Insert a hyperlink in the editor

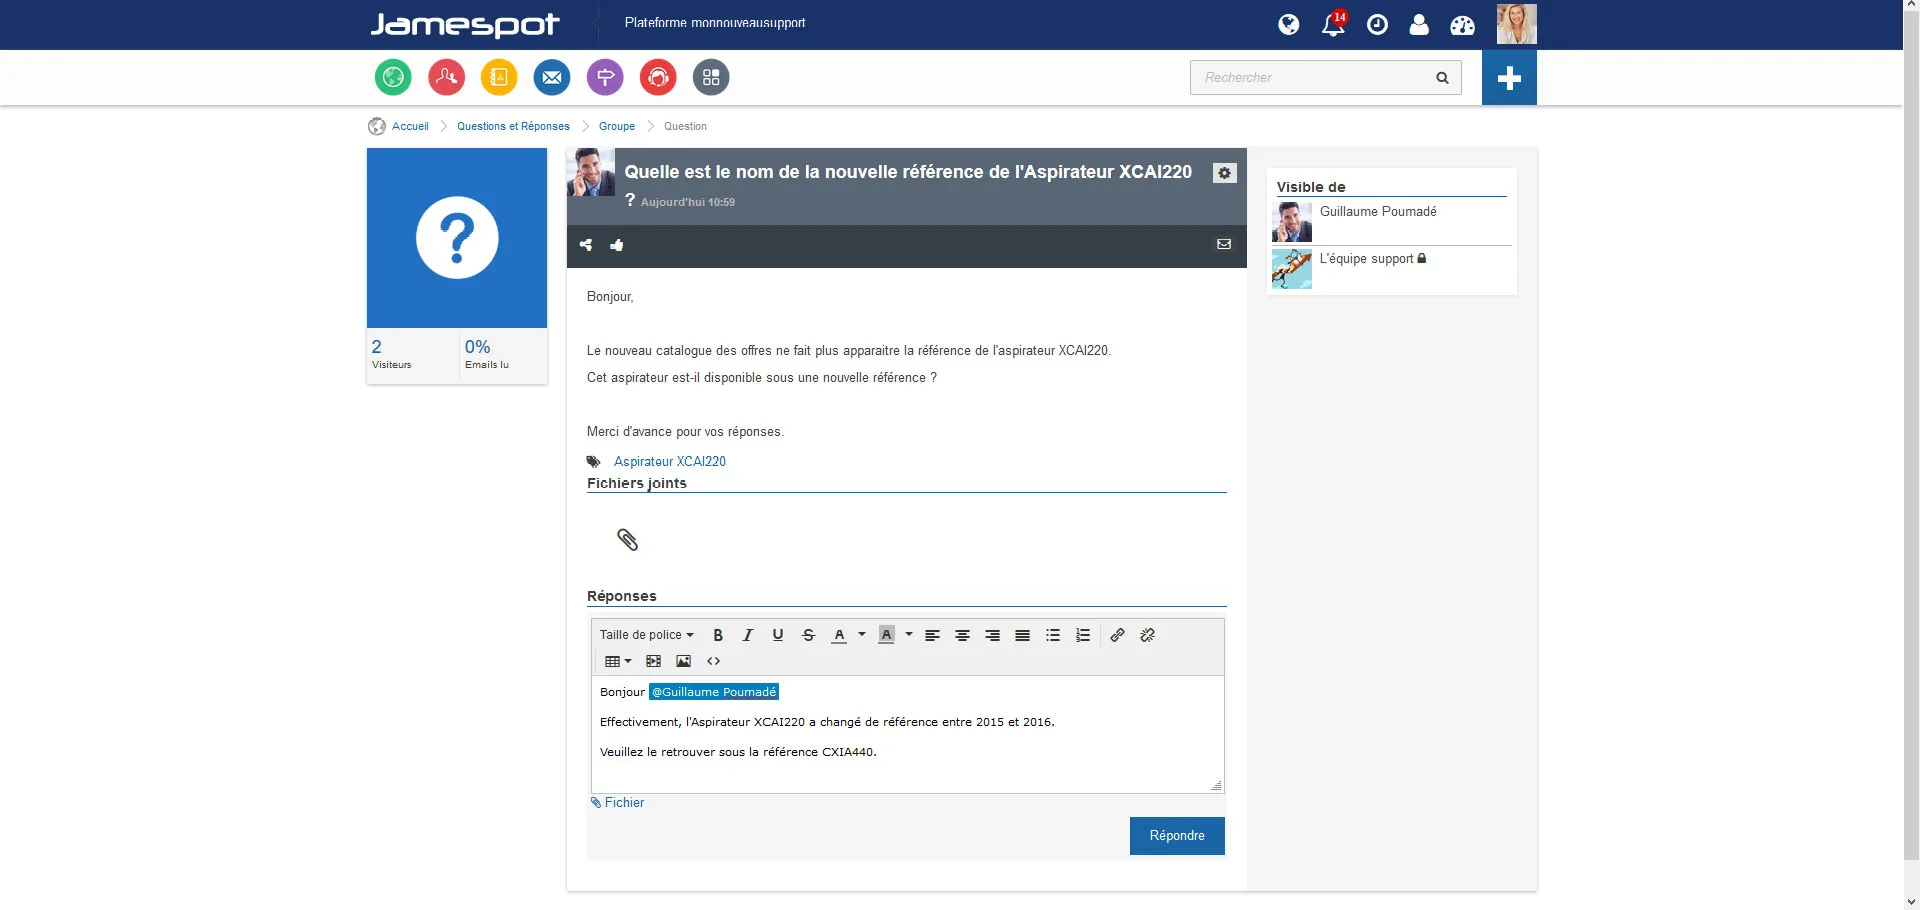1117,635
